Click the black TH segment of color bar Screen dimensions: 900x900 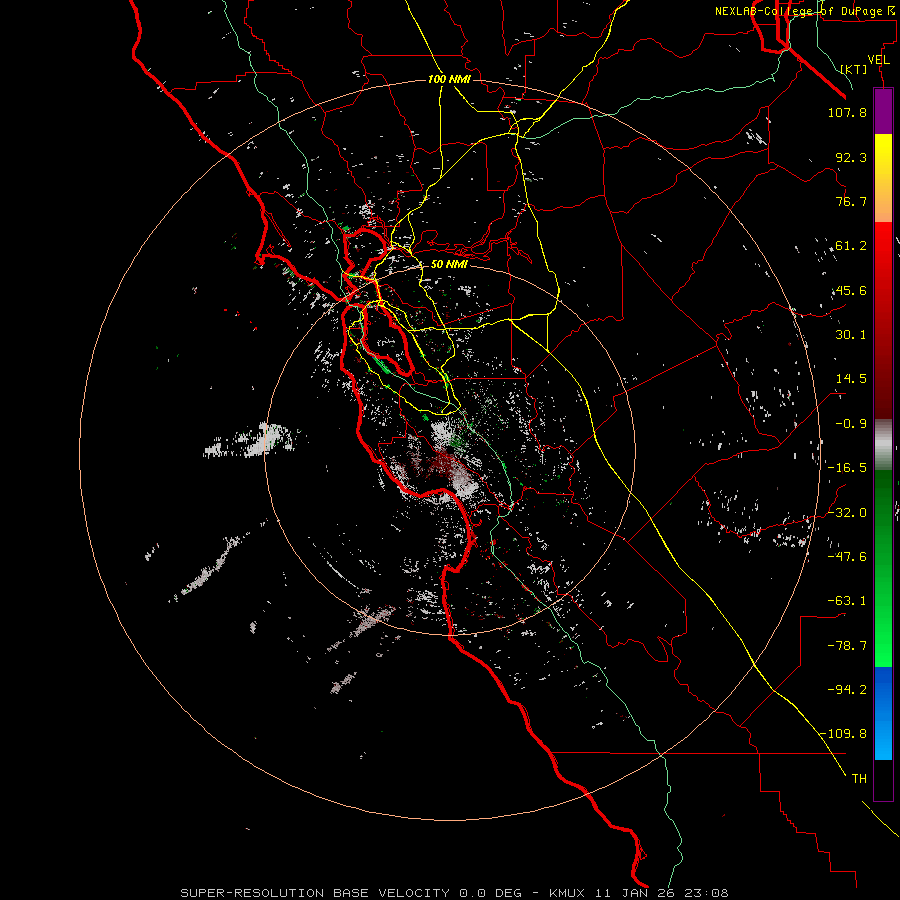[x=883, y=780]
